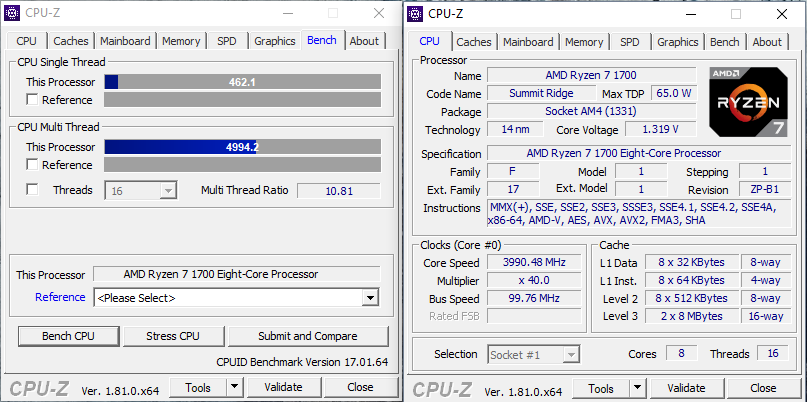This screenshot has width=807, height=402.
Task: Select Bench tab in left window
Action: tap(322, 40)
